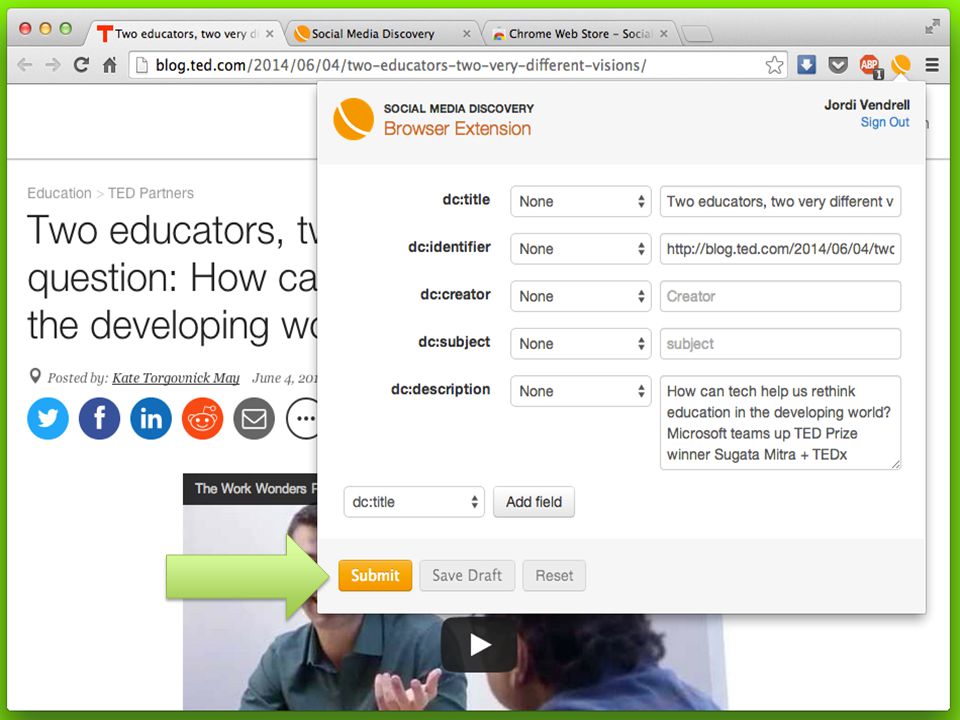960x720 pixels.
Task: Share the article on Reddit
Action: (x=202, y=418)
